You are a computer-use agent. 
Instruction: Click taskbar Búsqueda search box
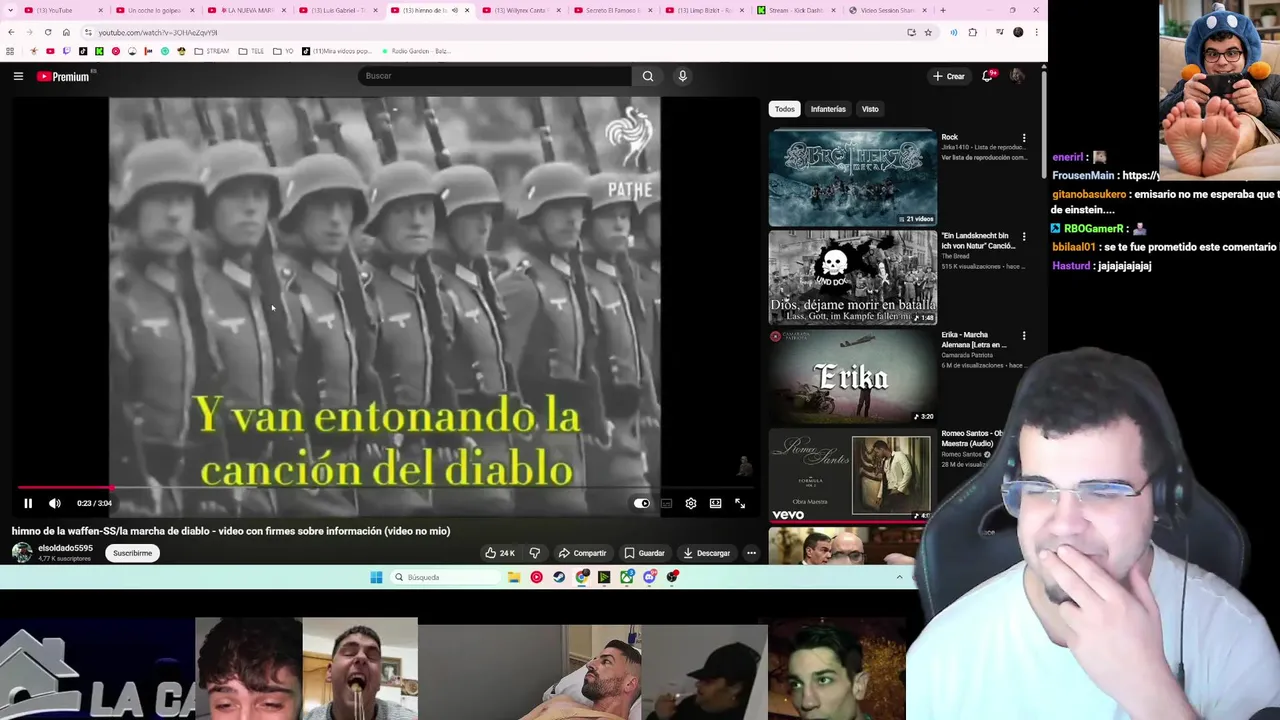[x=444, y=577]
